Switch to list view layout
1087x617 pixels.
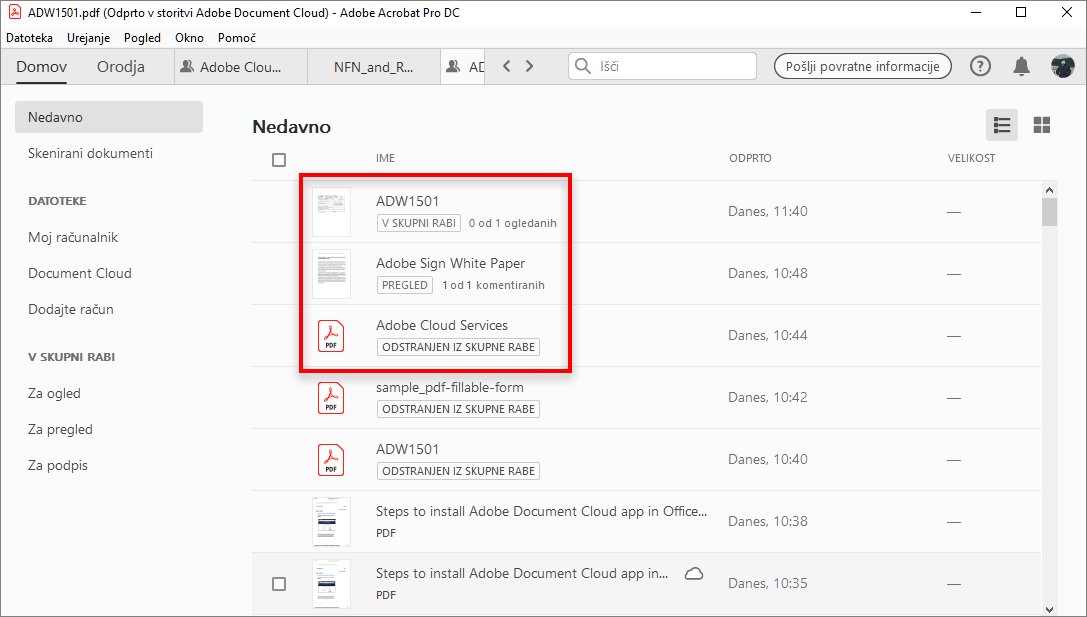point(1002,125)
